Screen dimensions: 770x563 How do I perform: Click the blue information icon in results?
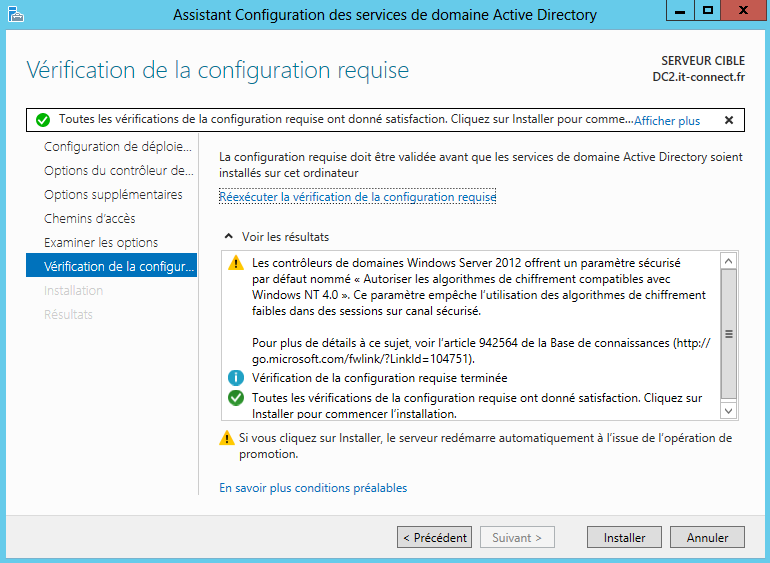coord(236,378)
